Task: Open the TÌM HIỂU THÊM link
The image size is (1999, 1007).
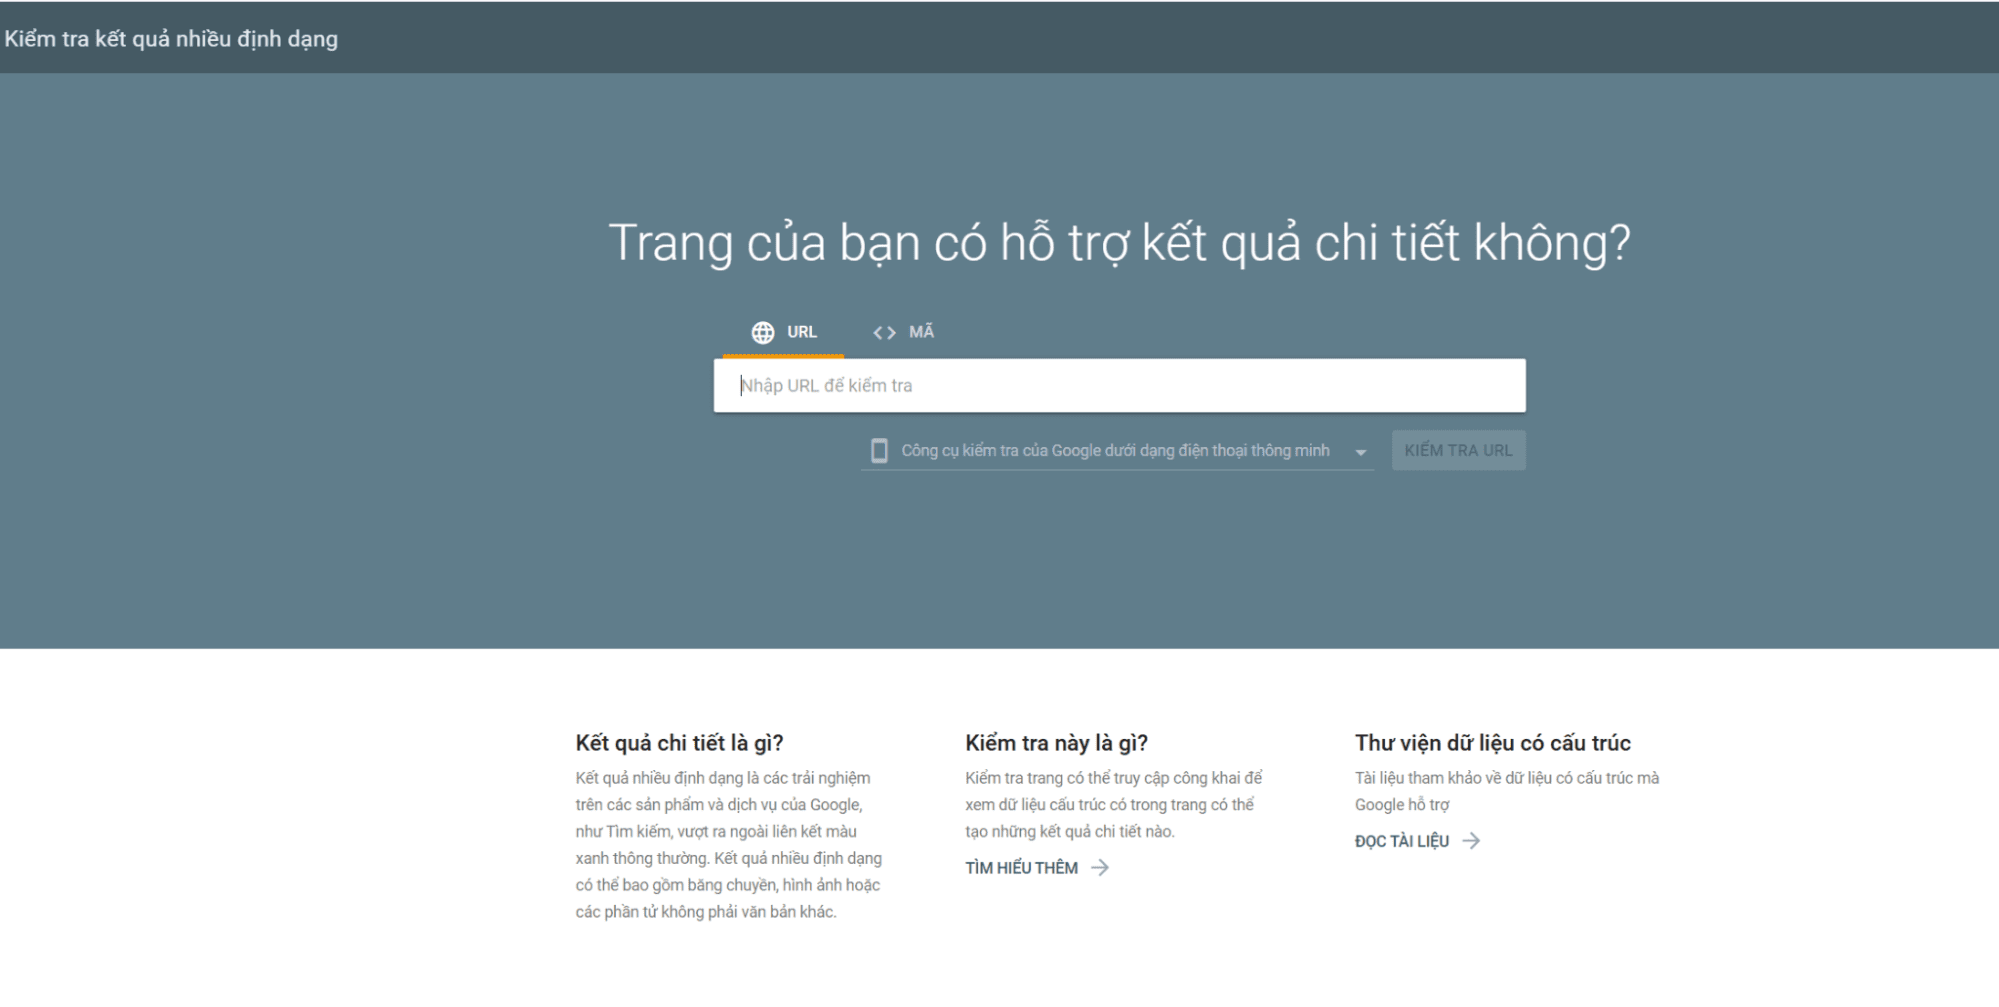Action: click(x=1021, y=868)
